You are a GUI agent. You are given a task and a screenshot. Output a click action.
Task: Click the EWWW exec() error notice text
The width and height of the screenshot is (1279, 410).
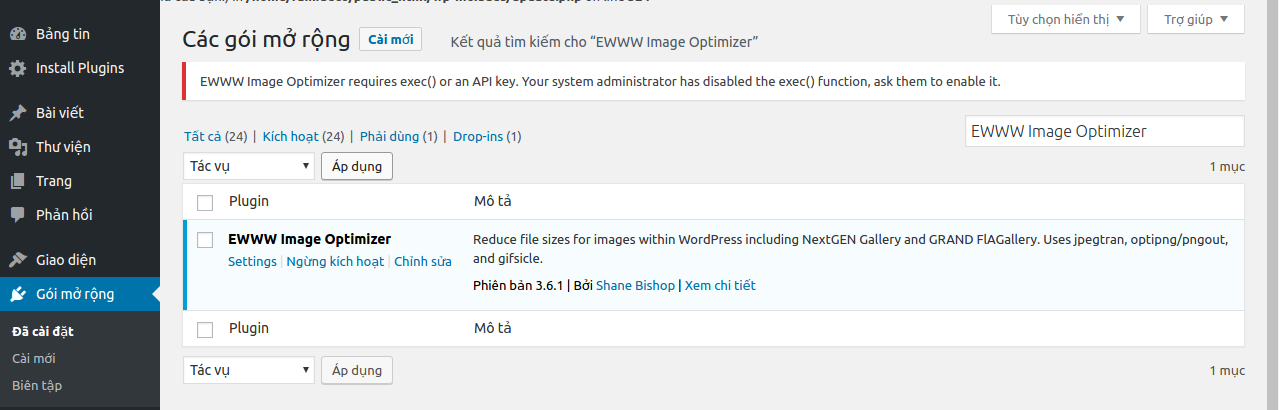click(x=600, y=81)
